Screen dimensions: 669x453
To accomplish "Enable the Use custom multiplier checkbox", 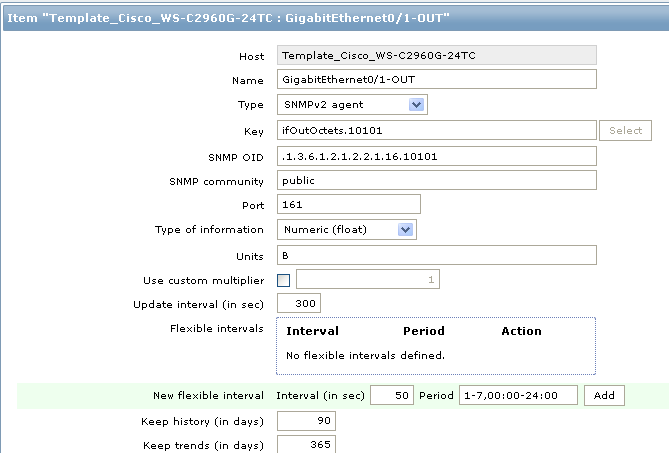I will pos(283,280).
